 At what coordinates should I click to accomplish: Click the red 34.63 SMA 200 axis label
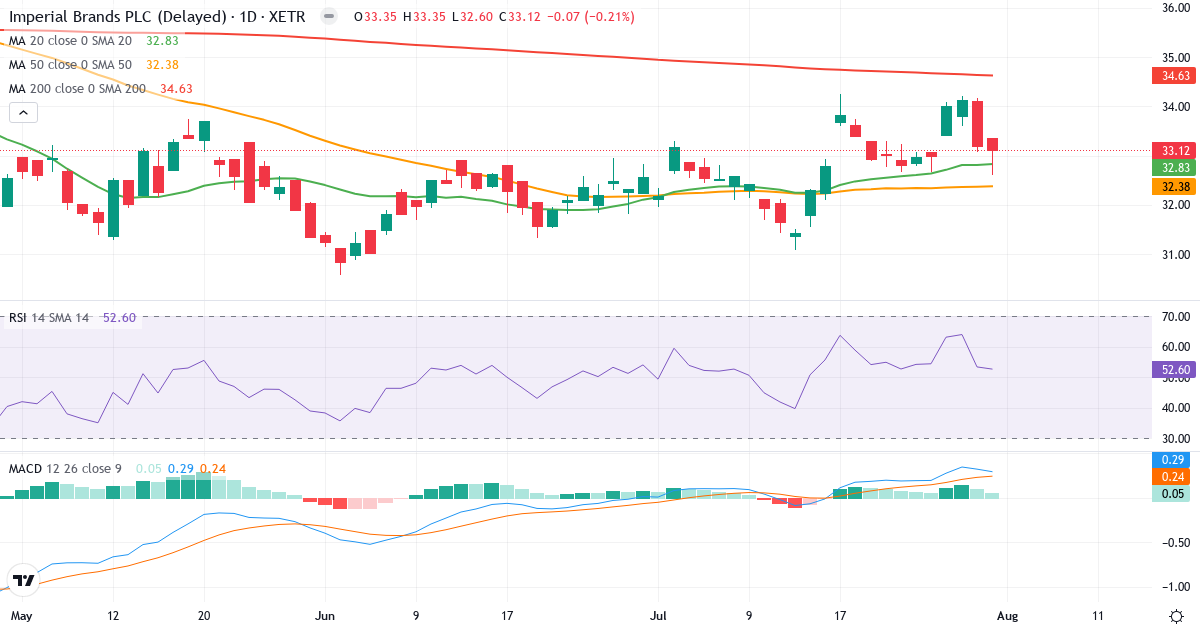[x=1175, y=75]
